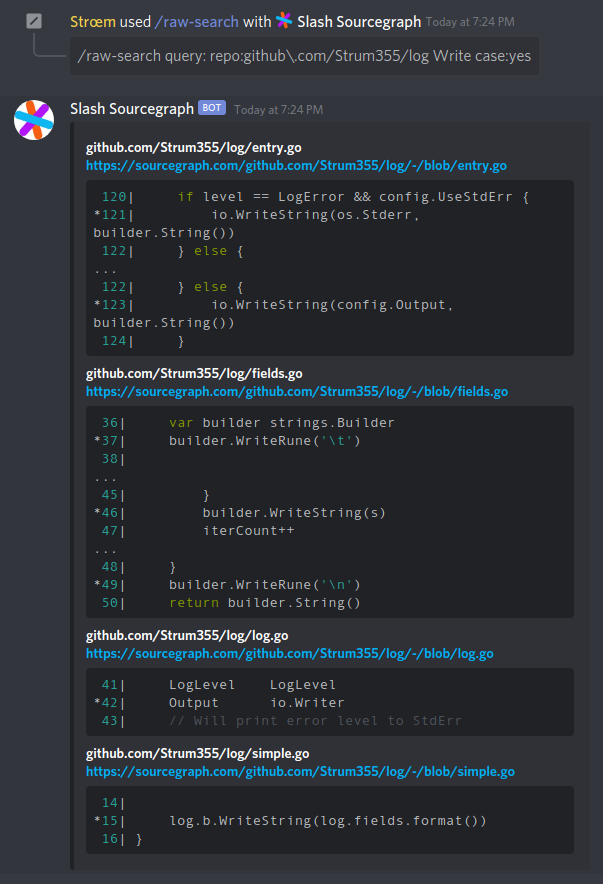The width and height of the screenshot is (603, 884).
Task: Click line 41 LogLevel LogLevel
Action: coord(219,685)
